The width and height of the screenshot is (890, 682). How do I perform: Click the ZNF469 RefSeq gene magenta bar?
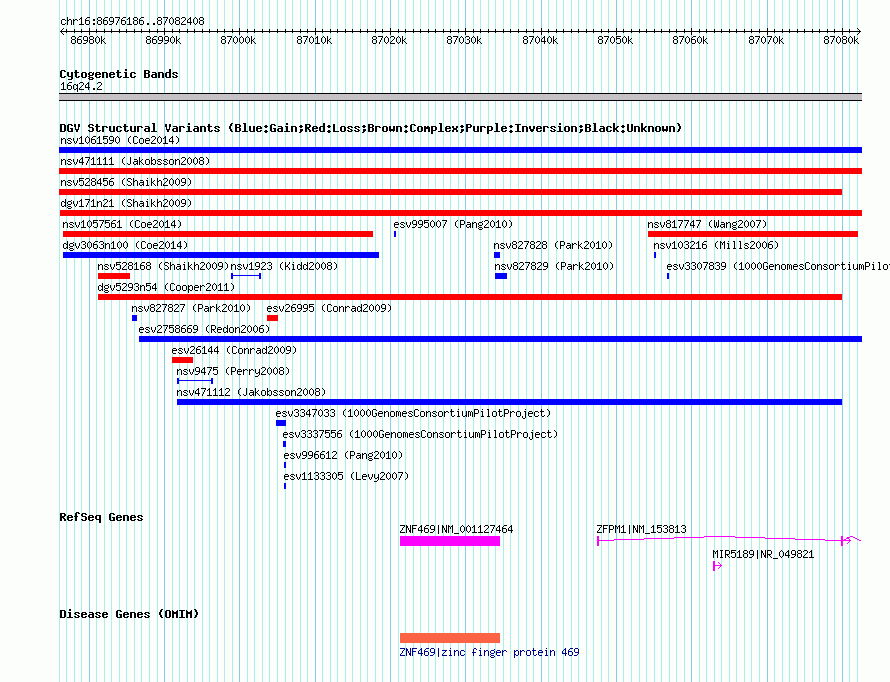(x=450, y=541)
